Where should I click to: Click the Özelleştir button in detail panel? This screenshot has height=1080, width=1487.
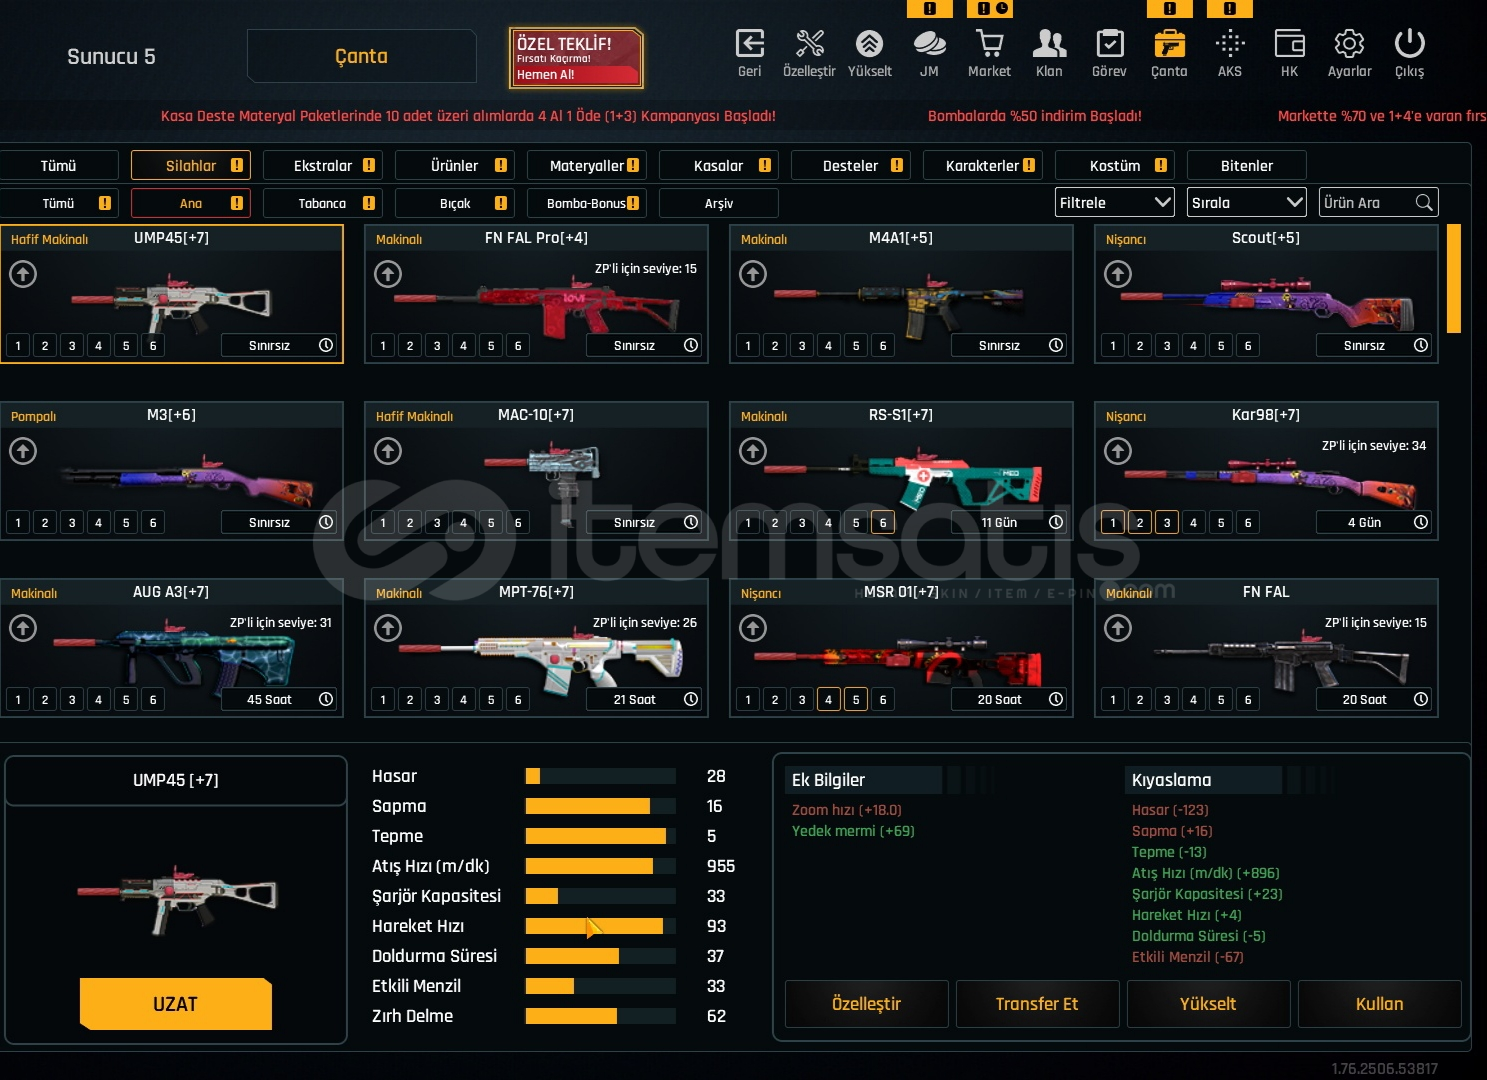pyautogui.click(x=867, y=1004)
